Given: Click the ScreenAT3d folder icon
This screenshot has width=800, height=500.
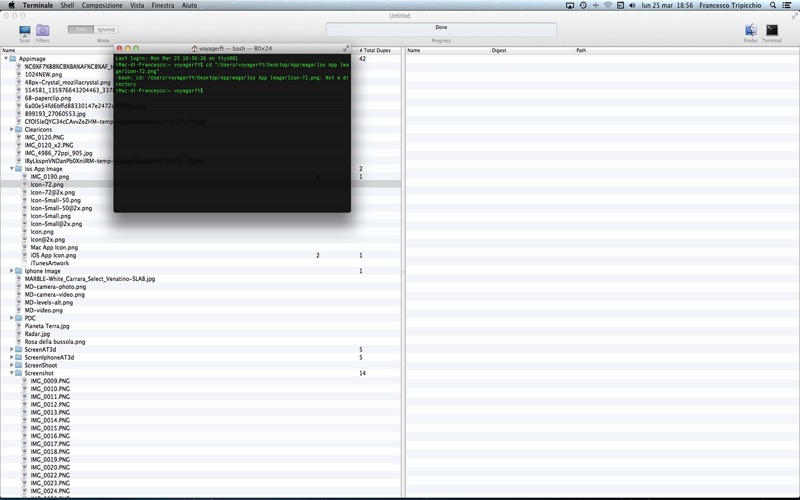Looking at the screenshot, I should click(x=18, y=349).
